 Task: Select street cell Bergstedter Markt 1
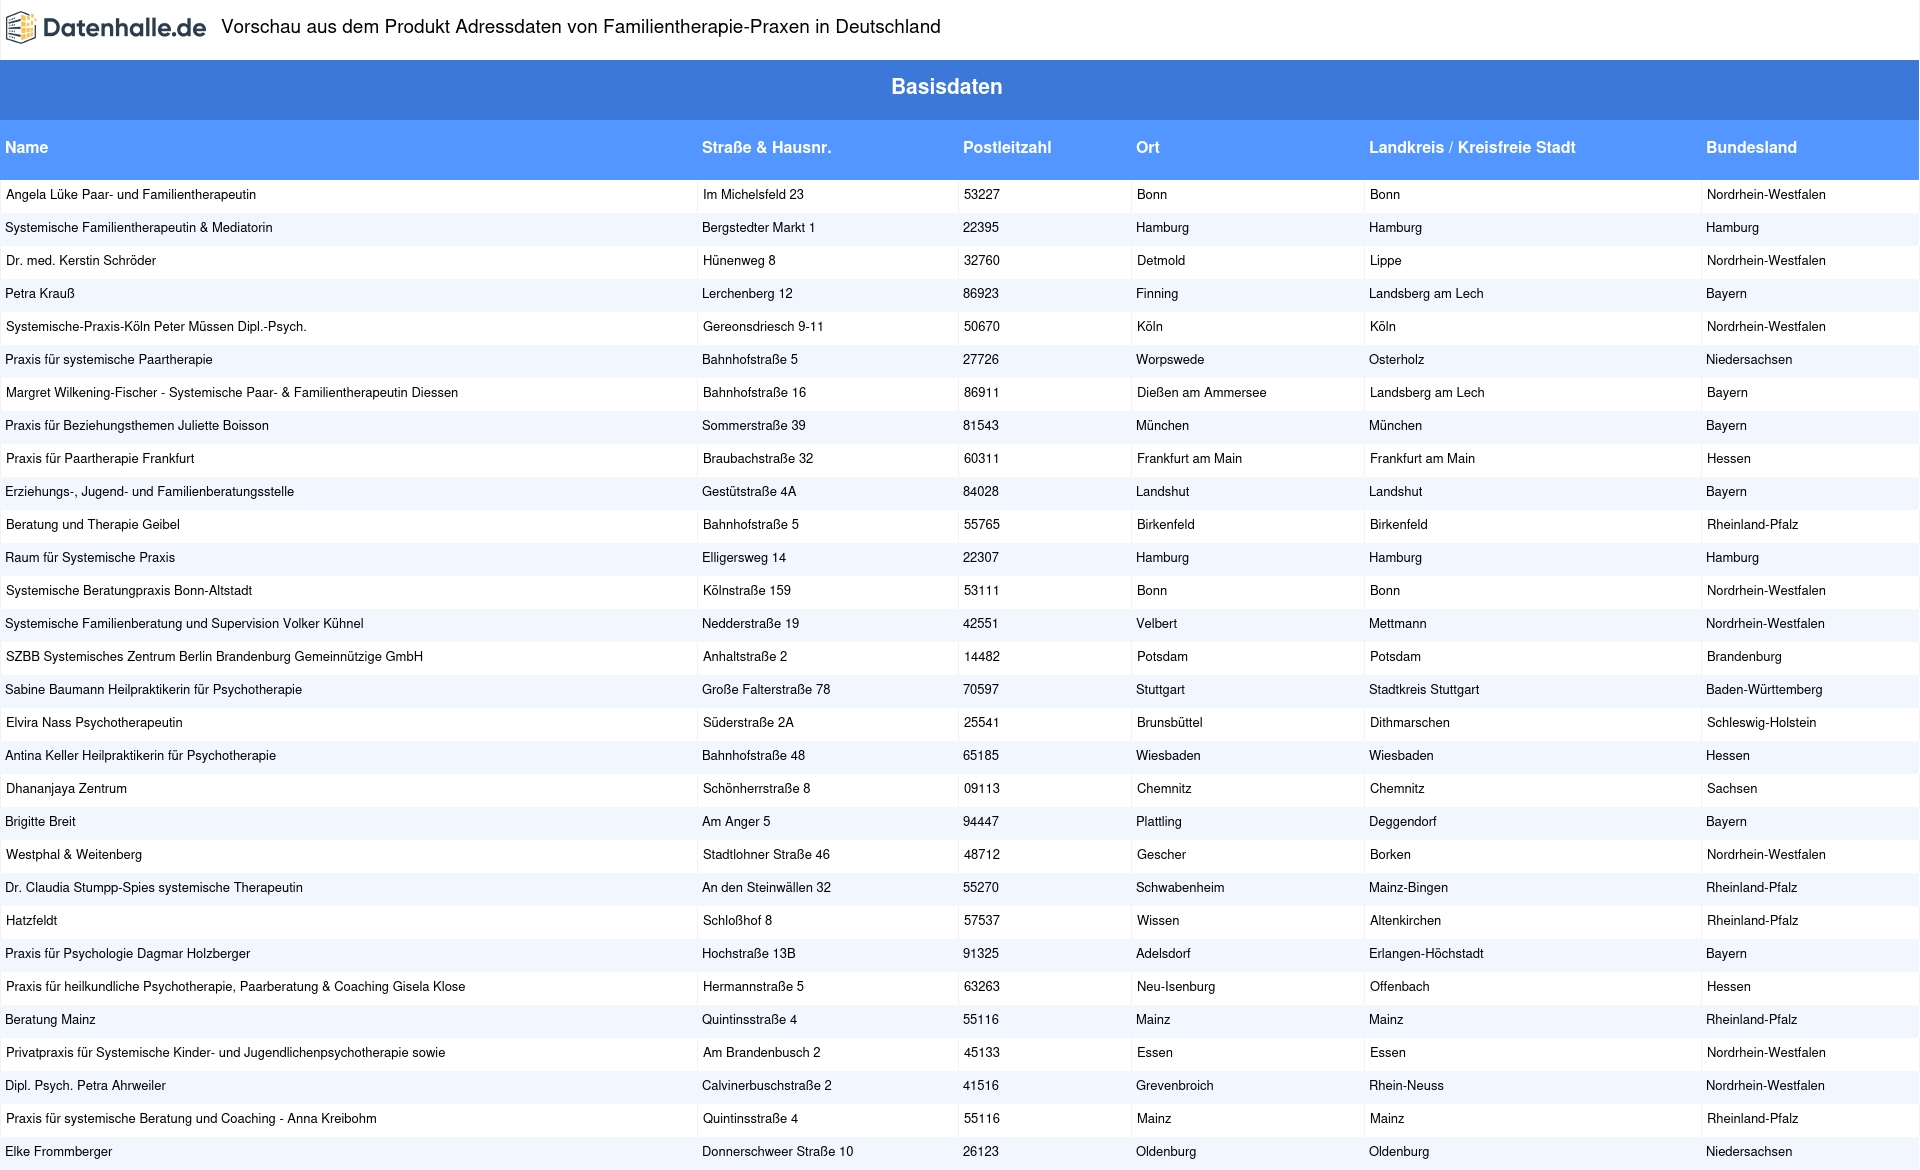758,228
